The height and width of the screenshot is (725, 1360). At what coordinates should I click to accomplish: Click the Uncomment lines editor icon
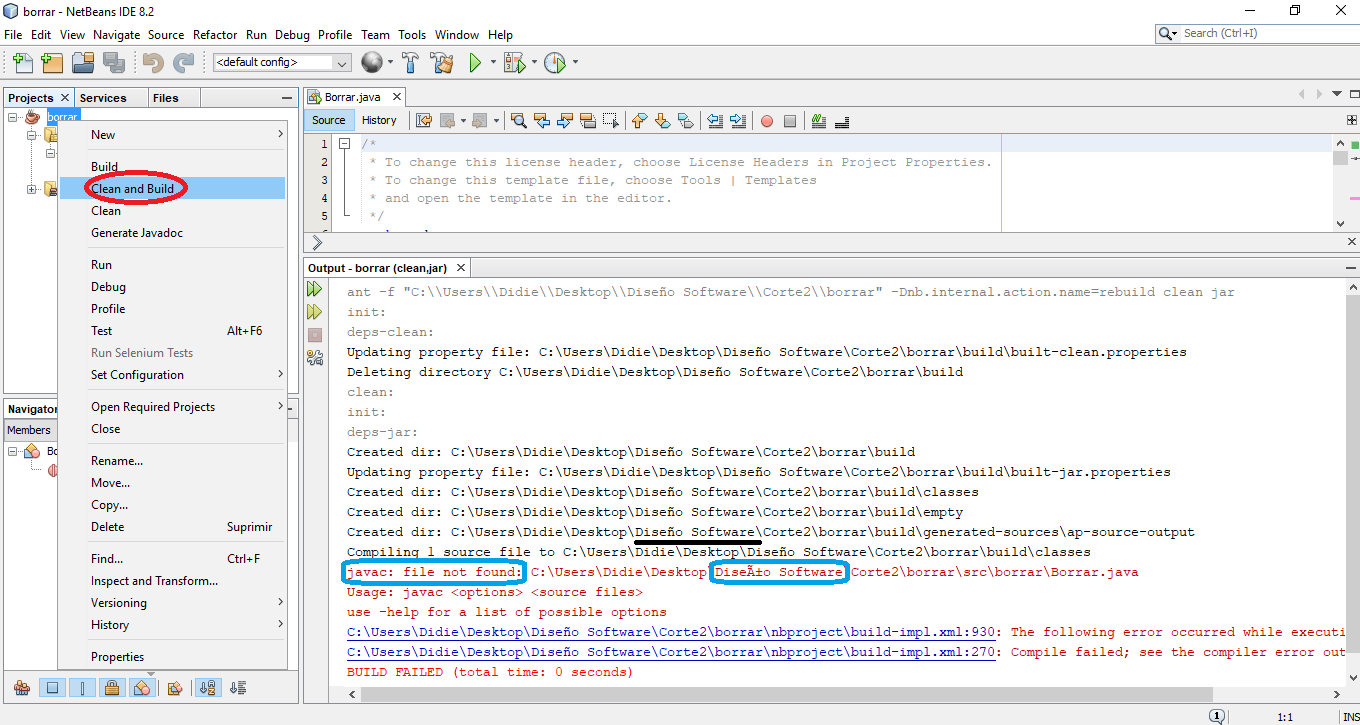click(842, 121)
